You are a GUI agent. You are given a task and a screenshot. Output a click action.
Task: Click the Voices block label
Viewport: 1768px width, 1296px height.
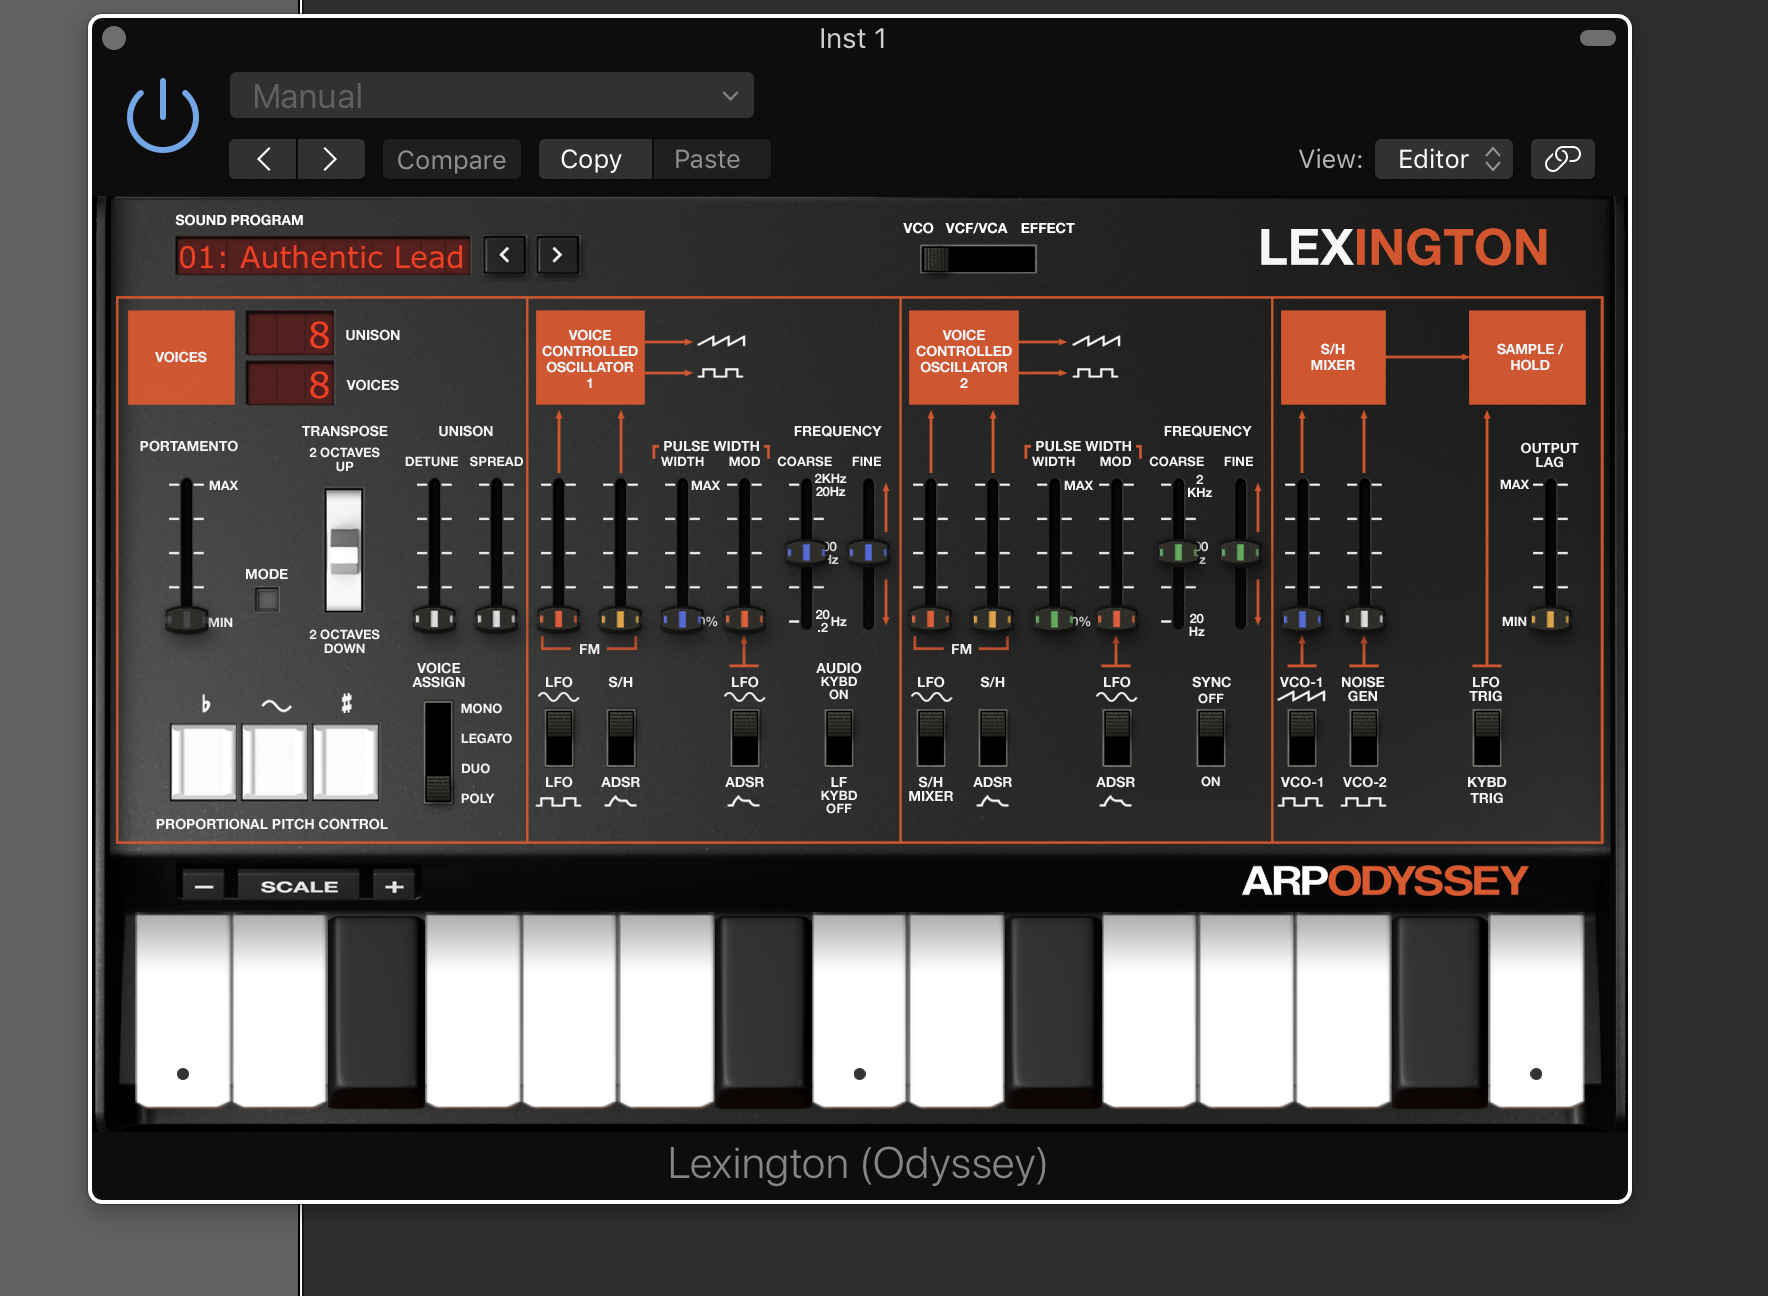[x=181, y=357]
